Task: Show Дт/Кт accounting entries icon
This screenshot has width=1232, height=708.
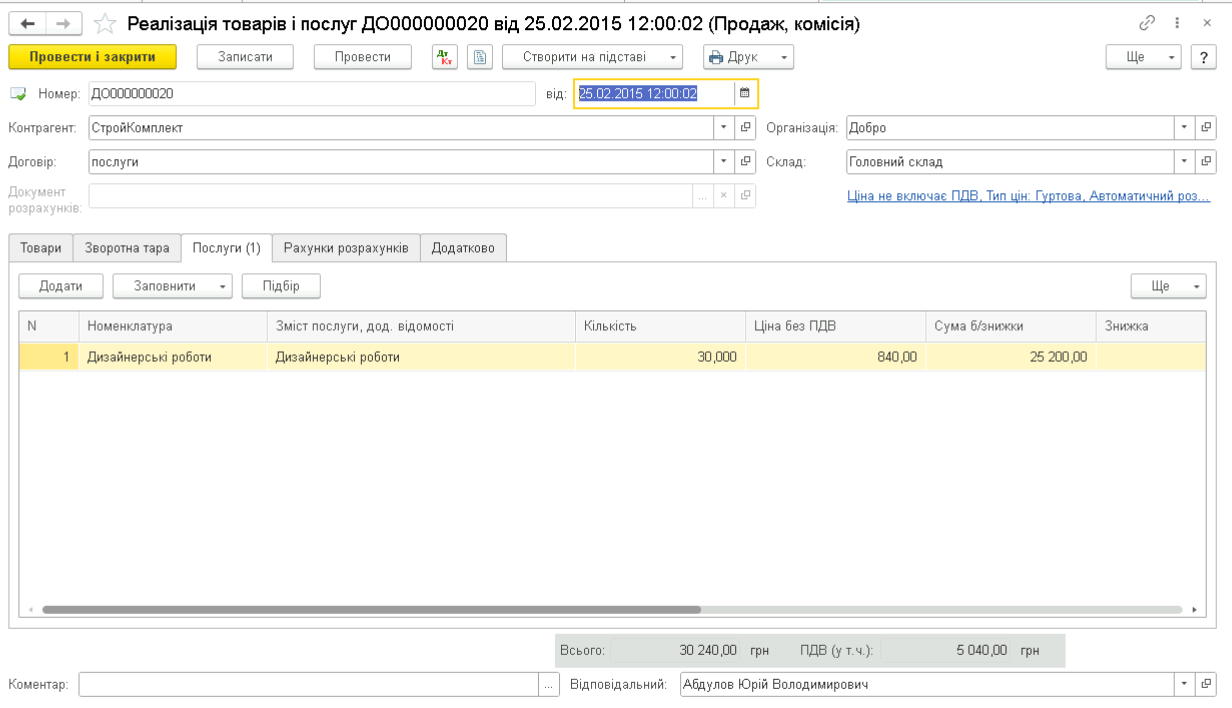Action: (x=445, y=57)
